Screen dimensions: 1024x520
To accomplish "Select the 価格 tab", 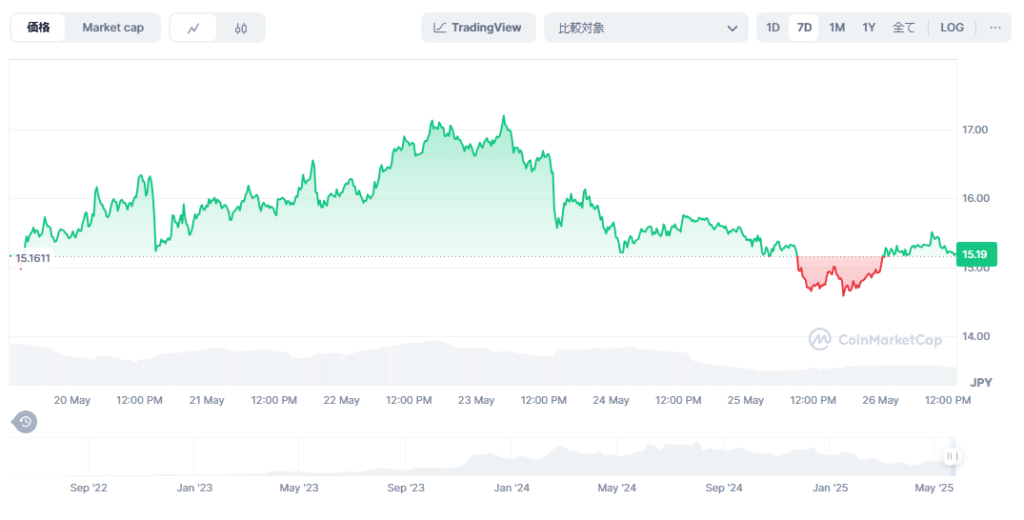I will 39,28.
